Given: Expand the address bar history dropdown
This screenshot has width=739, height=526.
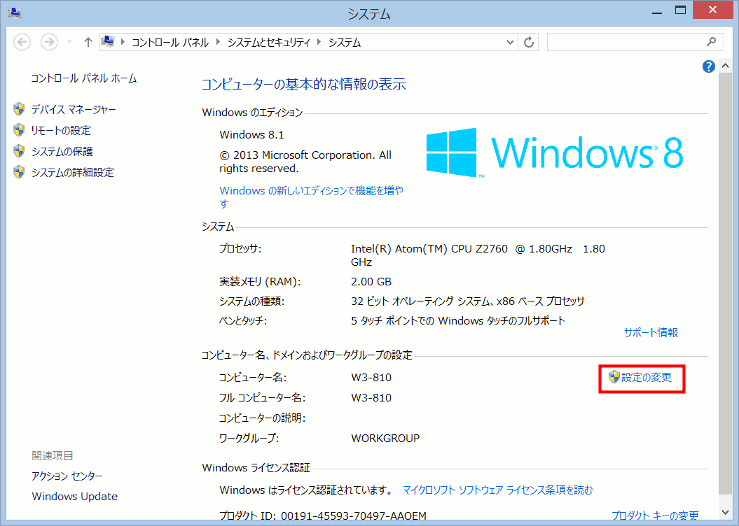Looking at the screenshot, I should (508, 43).
